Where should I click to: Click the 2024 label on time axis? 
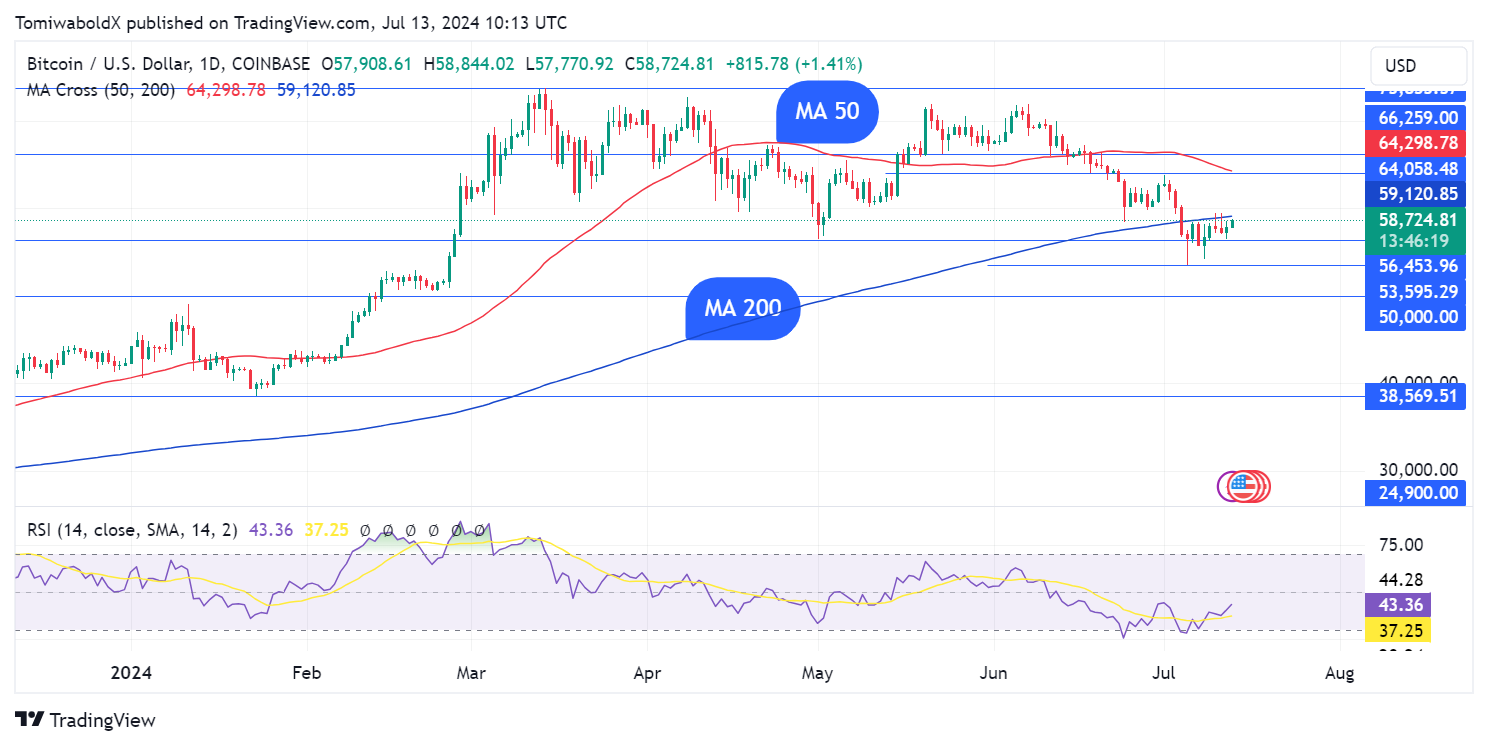coord(132,673)
